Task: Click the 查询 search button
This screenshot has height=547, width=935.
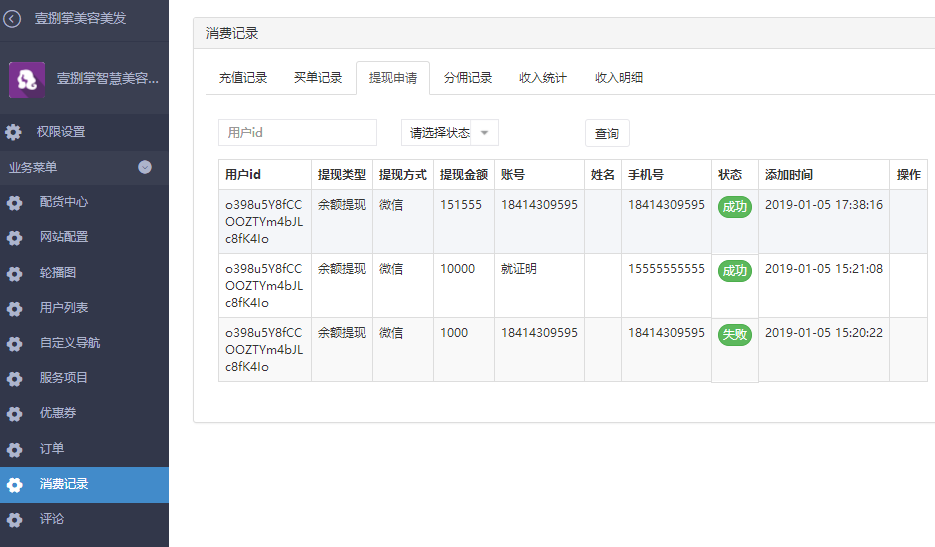Action: pyautogui.click(x=607, y=133)
